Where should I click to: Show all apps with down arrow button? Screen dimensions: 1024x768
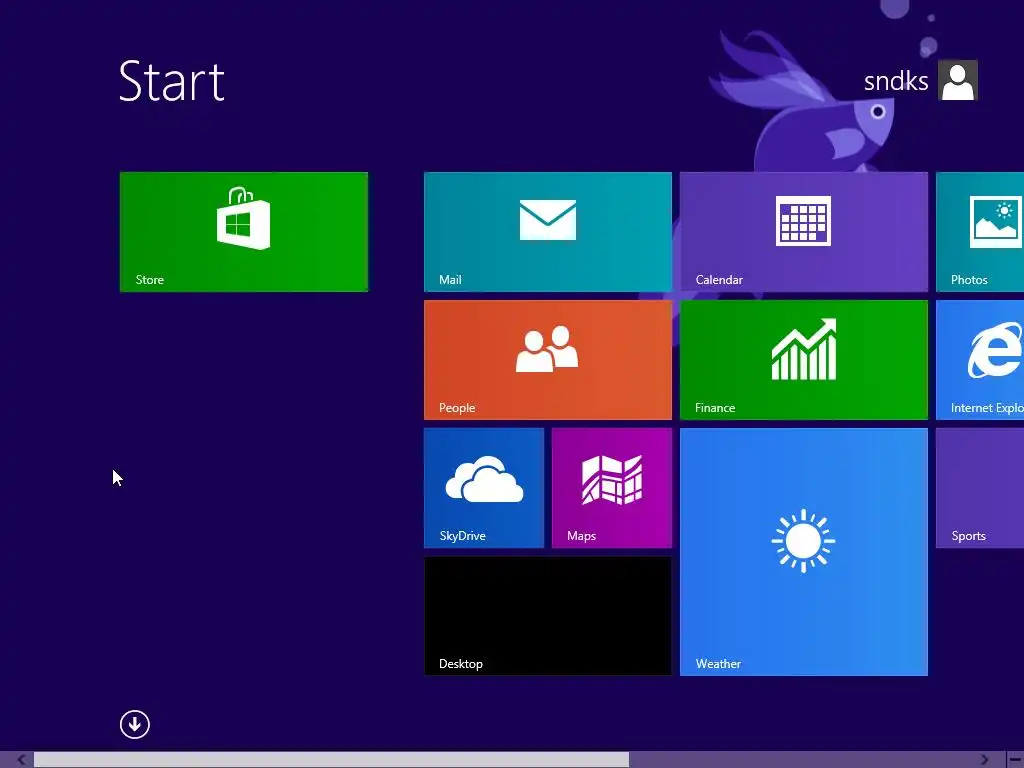click(135, 724)
